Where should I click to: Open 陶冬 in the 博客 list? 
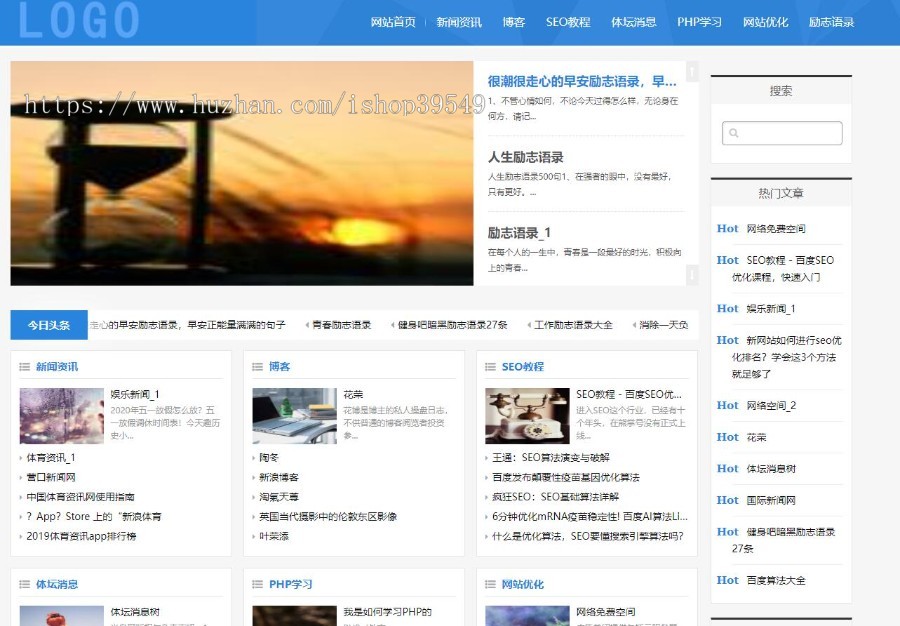point(269,458)
